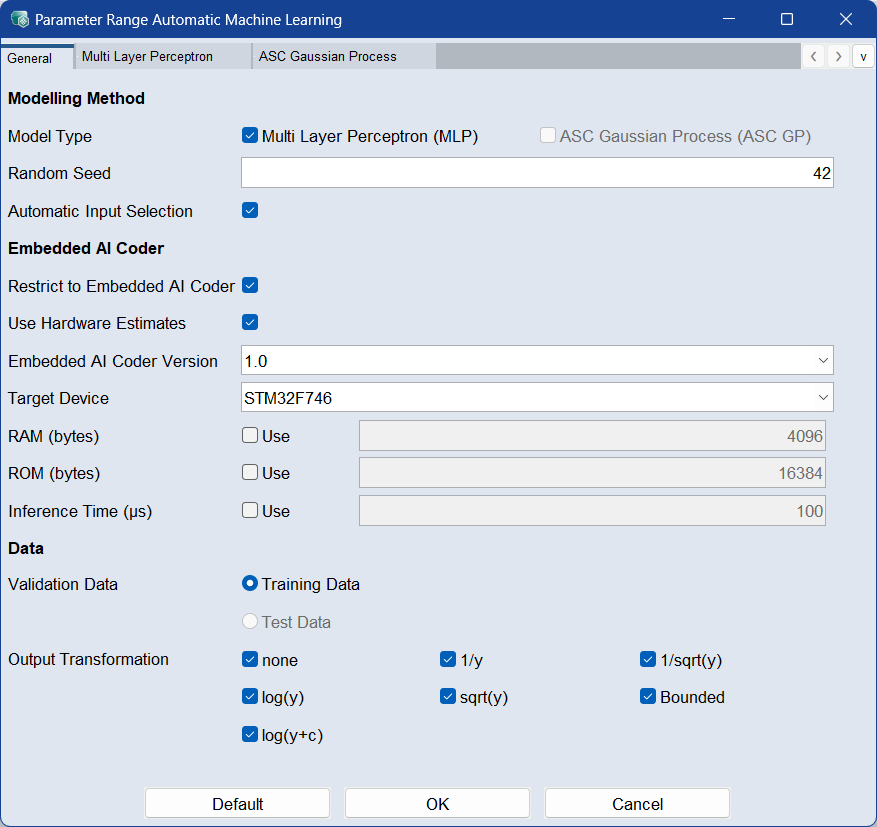Open Embedded AI Coder Version dropdown
The height and width of the screenshot is (827, 877).
point(537,360)
